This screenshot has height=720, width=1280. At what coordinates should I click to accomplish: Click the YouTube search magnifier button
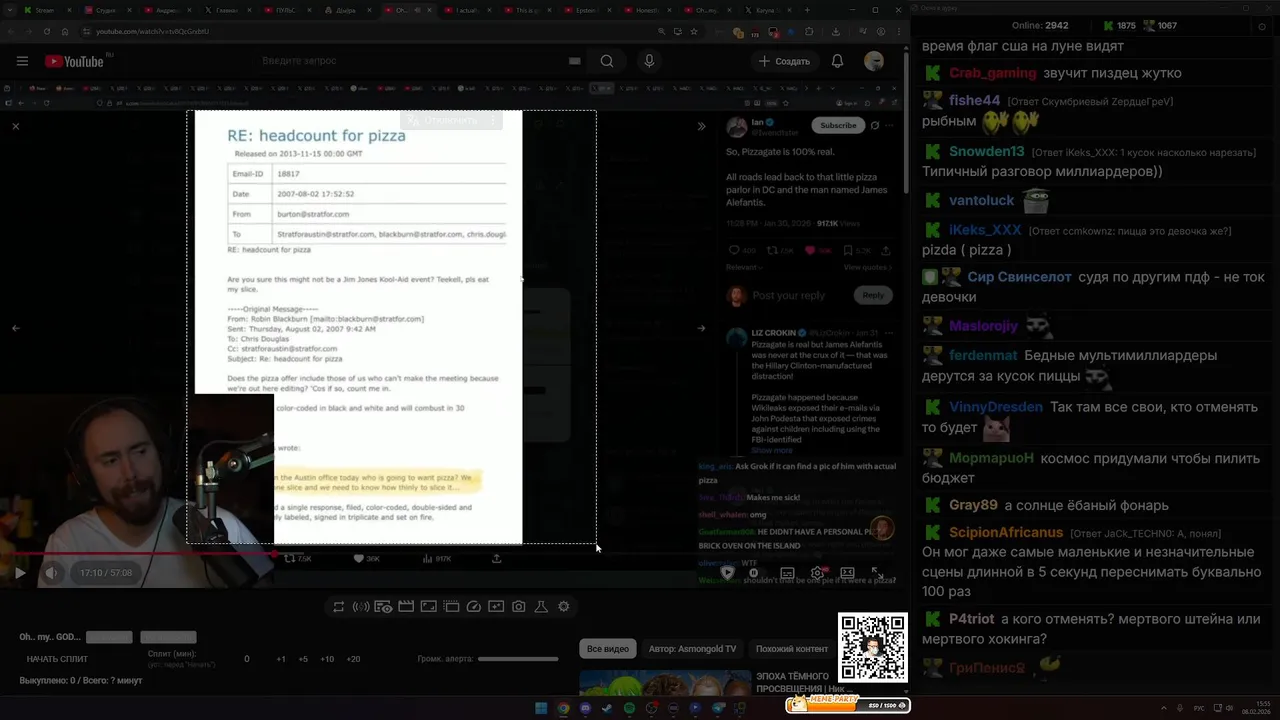[607, 61]
